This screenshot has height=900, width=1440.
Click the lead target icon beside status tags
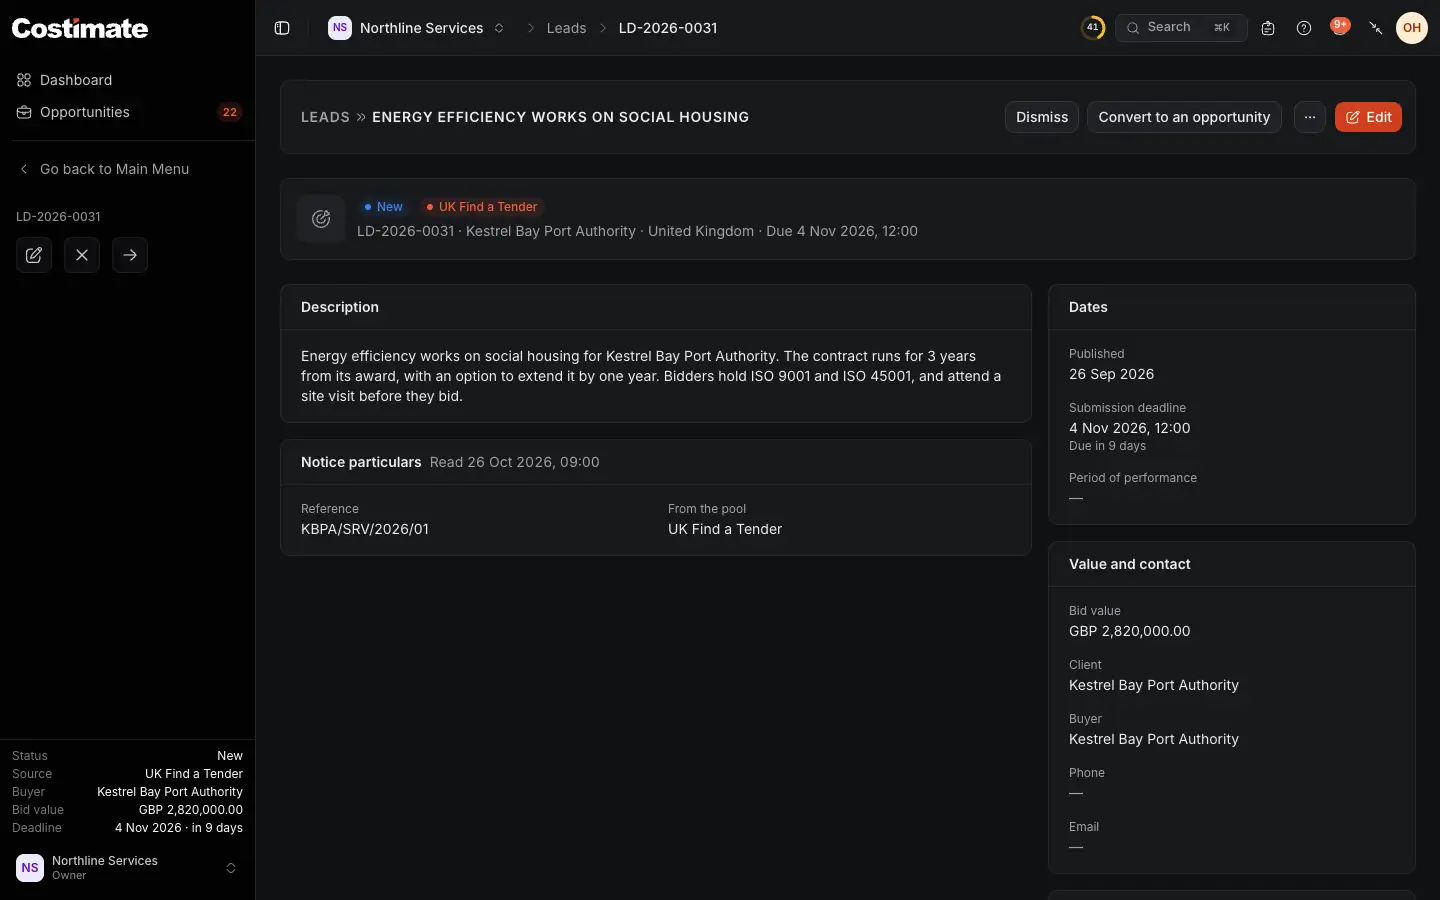tap(321, 219)
